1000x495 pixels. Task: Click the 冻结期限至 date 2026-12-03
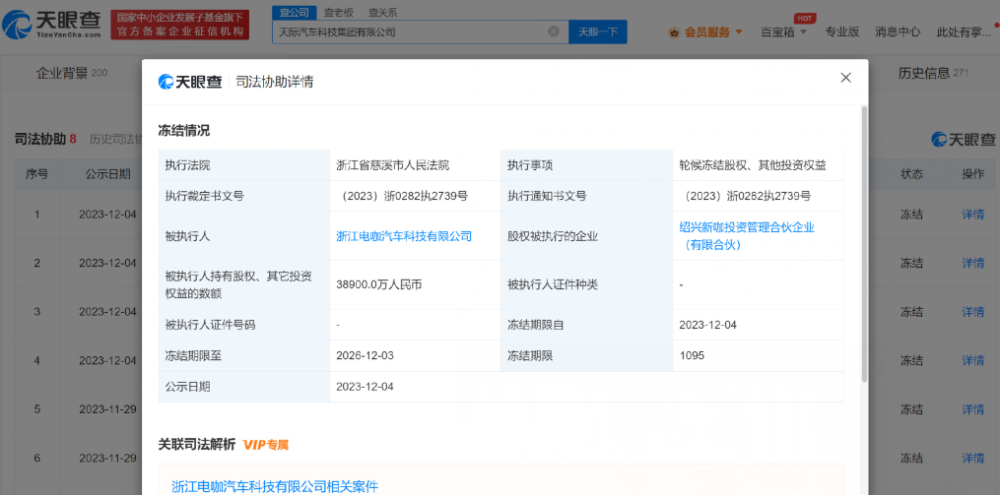tap(365, 355)
